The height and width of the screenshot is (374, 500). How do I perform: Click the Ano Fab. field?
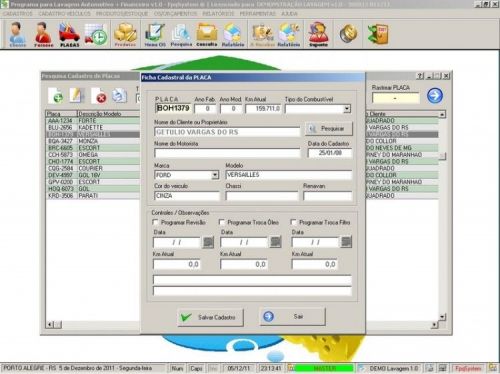tap(205, 109)
